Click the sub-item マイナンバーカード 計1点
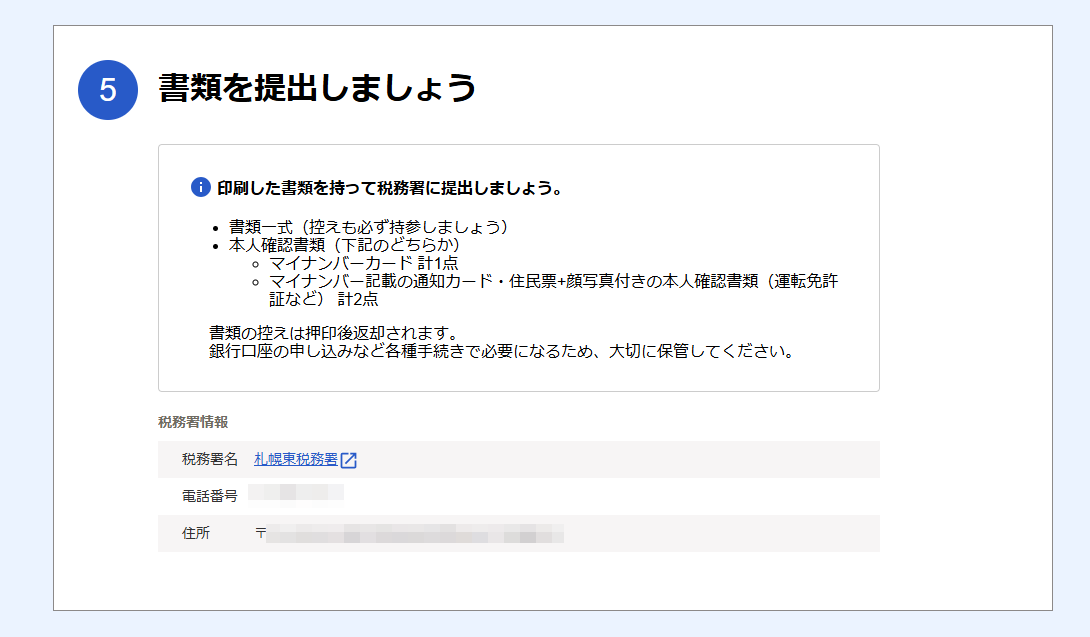This screenshot has width=1090, height=637. coord(364,263)
